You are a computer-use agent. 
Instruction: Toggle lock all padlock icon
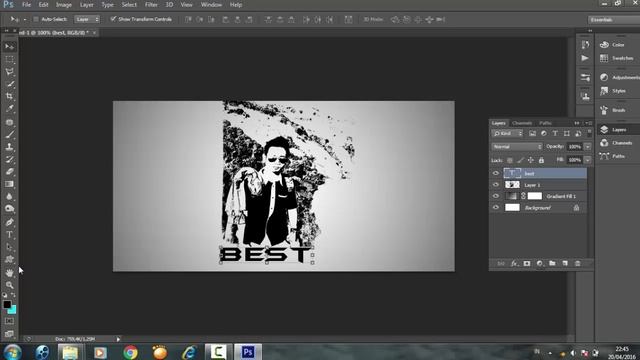[x=541, y=160]
